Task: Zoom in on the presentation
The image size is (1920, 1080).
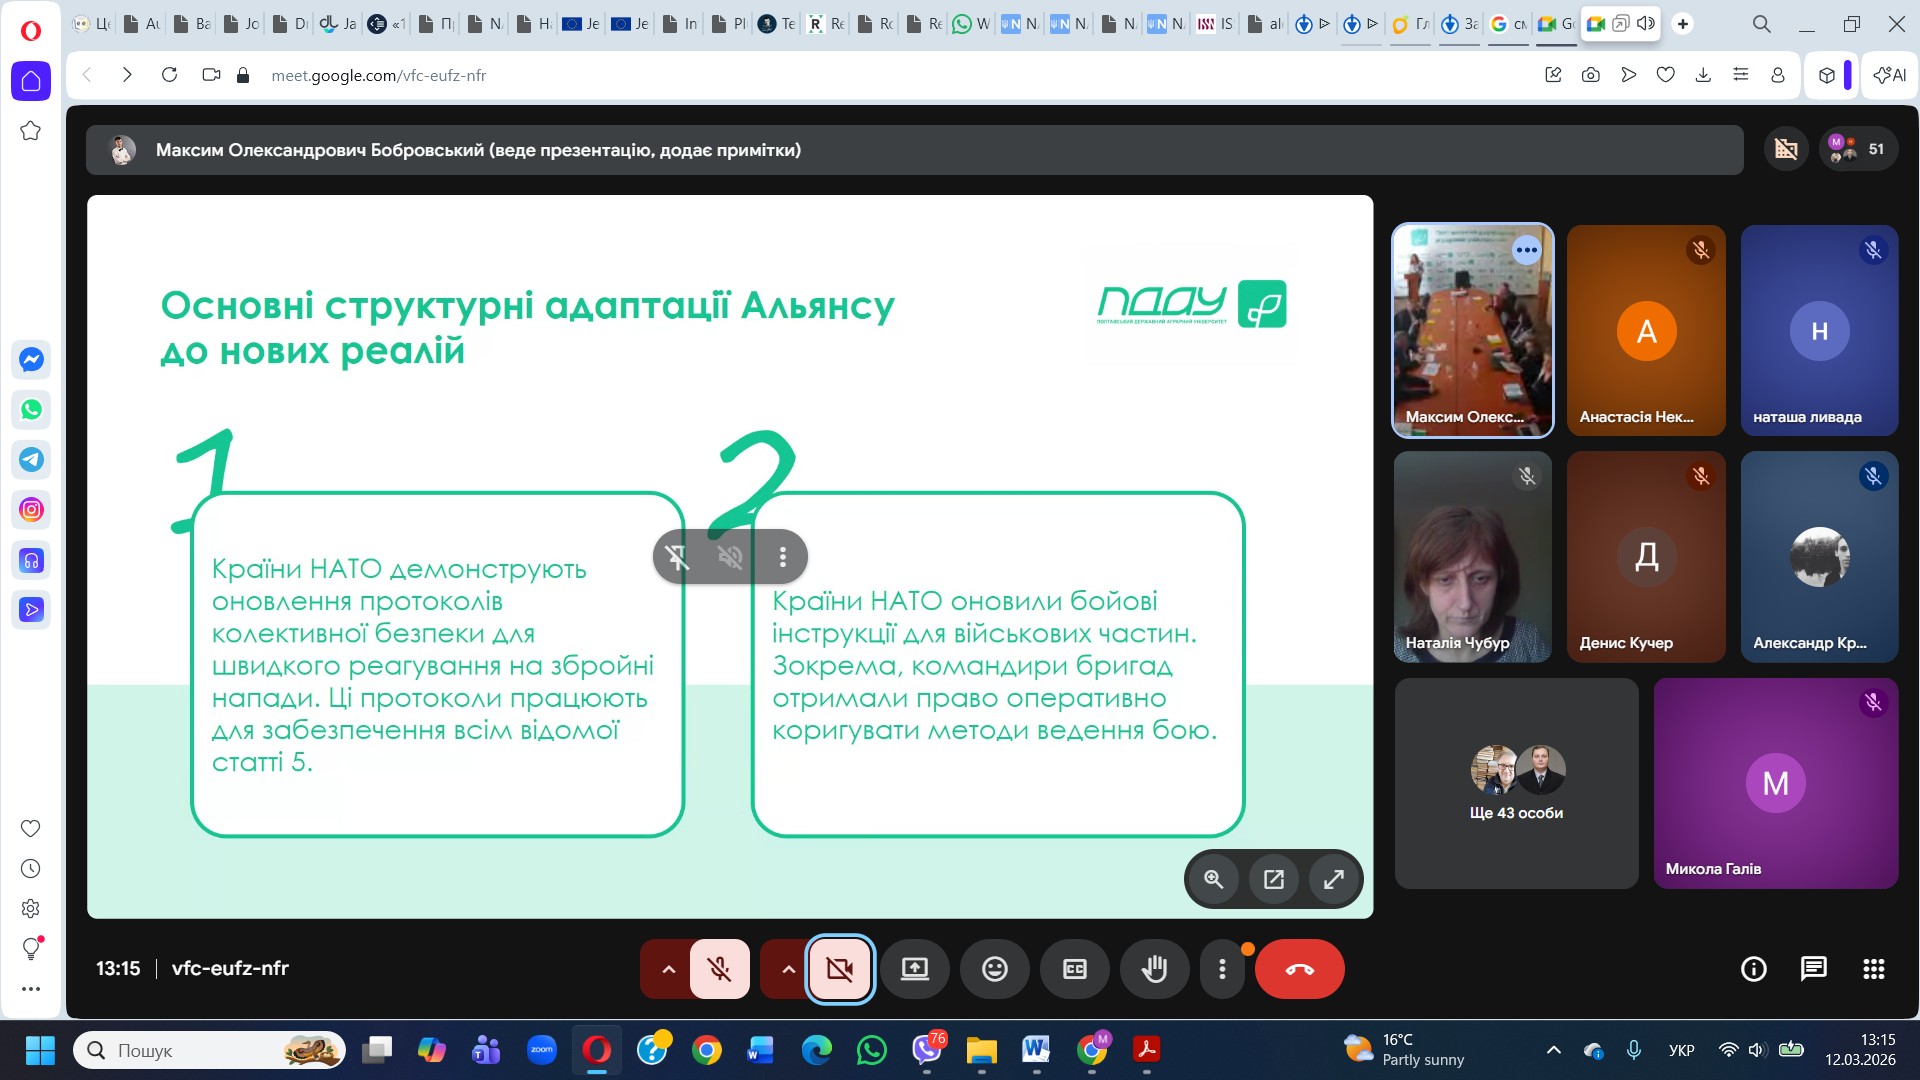Action: click(1213, 879)
